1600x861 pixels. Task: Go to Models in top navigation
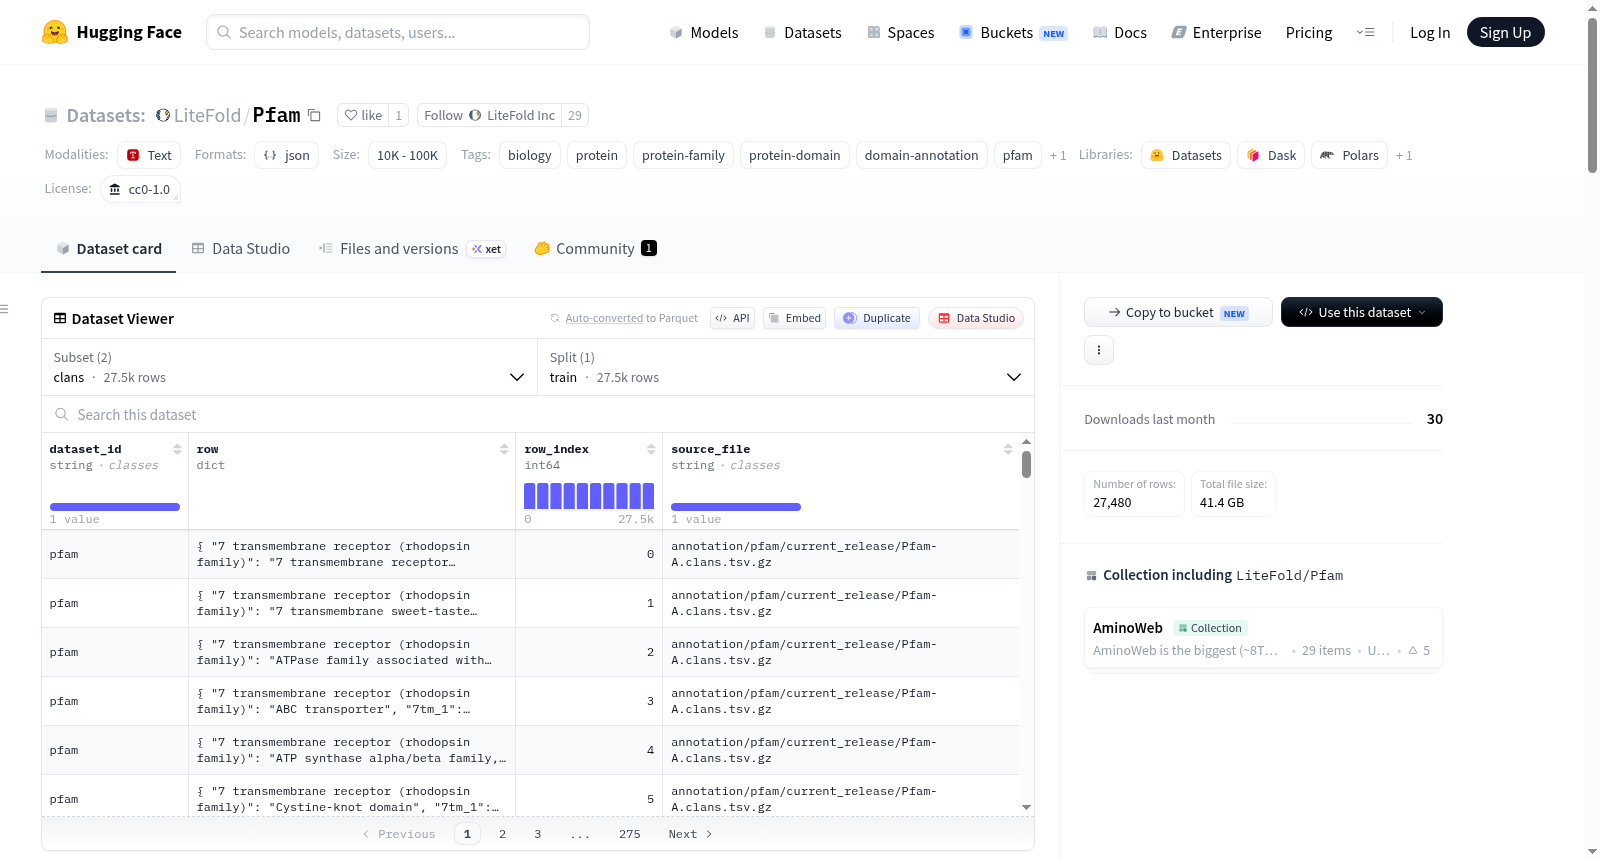point(704,32)
